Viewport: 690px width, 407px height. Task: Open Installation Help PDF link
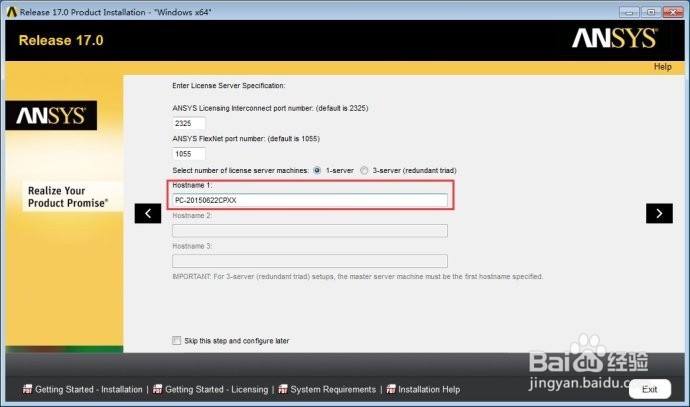click(x=429, y=389)
